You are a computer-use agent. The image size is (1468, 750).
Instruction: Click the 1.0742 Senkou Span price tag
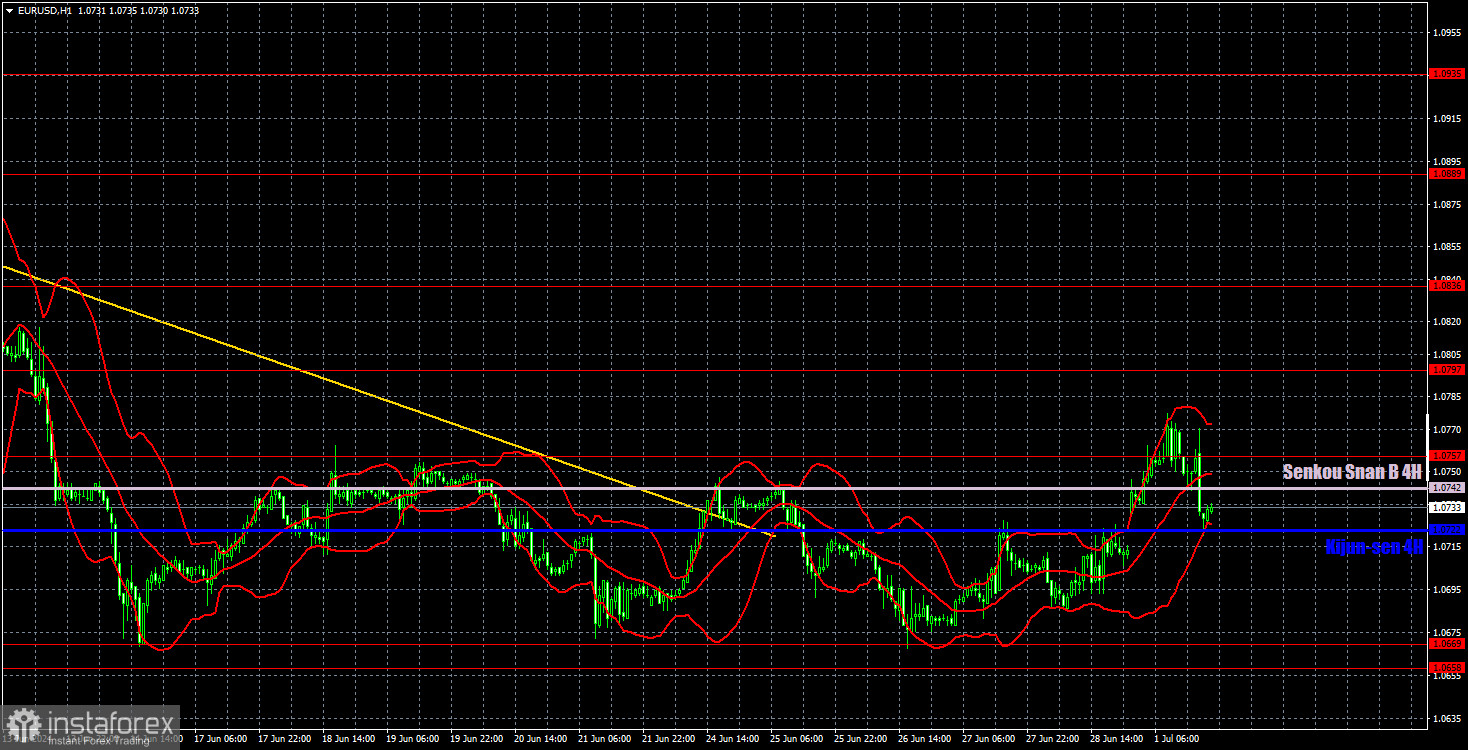pos(1447,487)
